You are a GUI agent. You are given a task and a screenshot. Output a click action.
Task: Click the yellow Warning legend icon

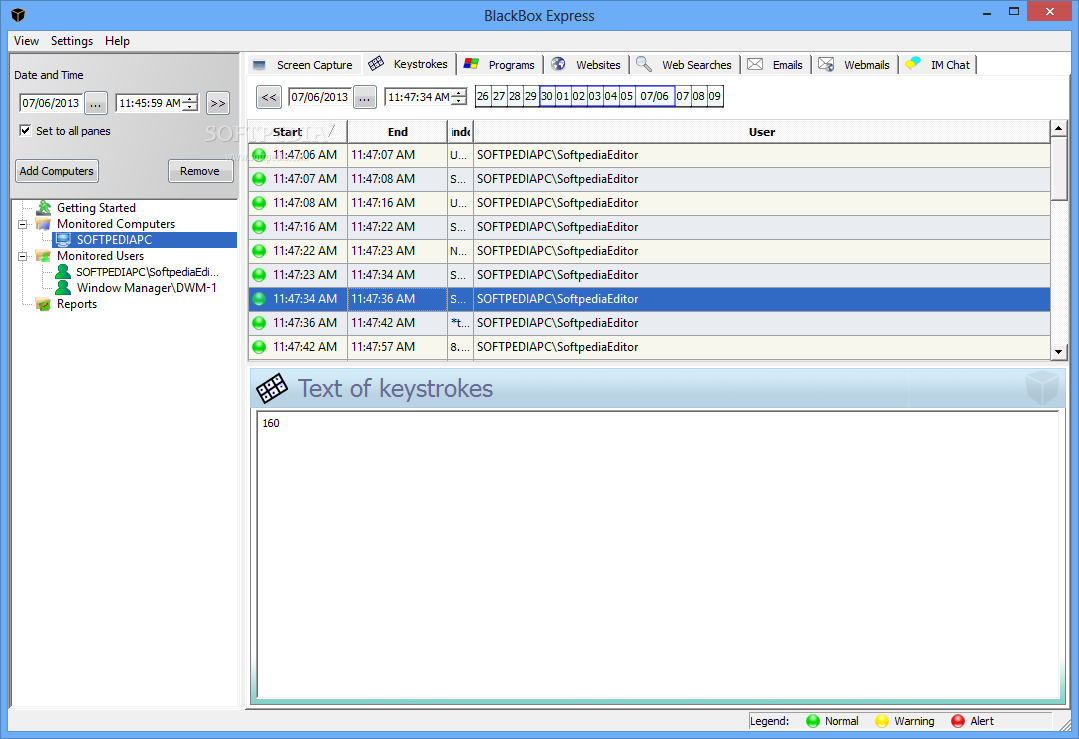(x=882, y=721)
